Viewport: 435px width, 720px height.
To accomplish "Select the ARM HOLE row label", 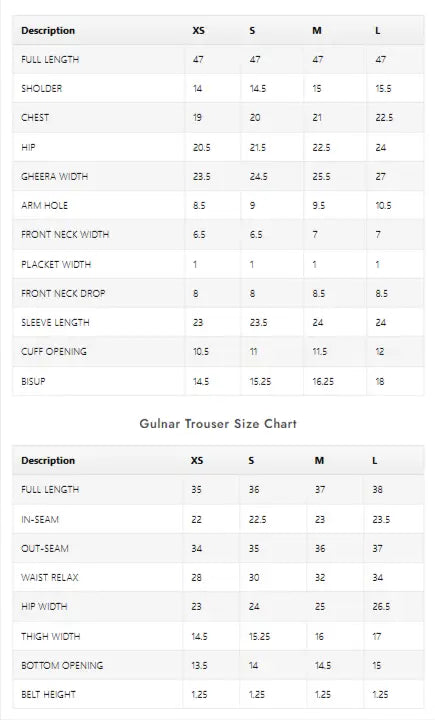I will tap(45, 205).
